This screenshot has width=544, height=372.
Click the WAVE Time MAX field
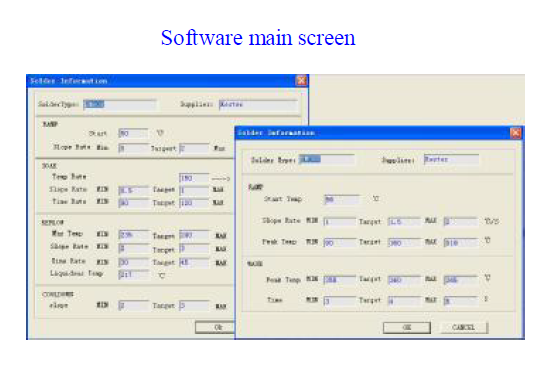tap(460, 301)
